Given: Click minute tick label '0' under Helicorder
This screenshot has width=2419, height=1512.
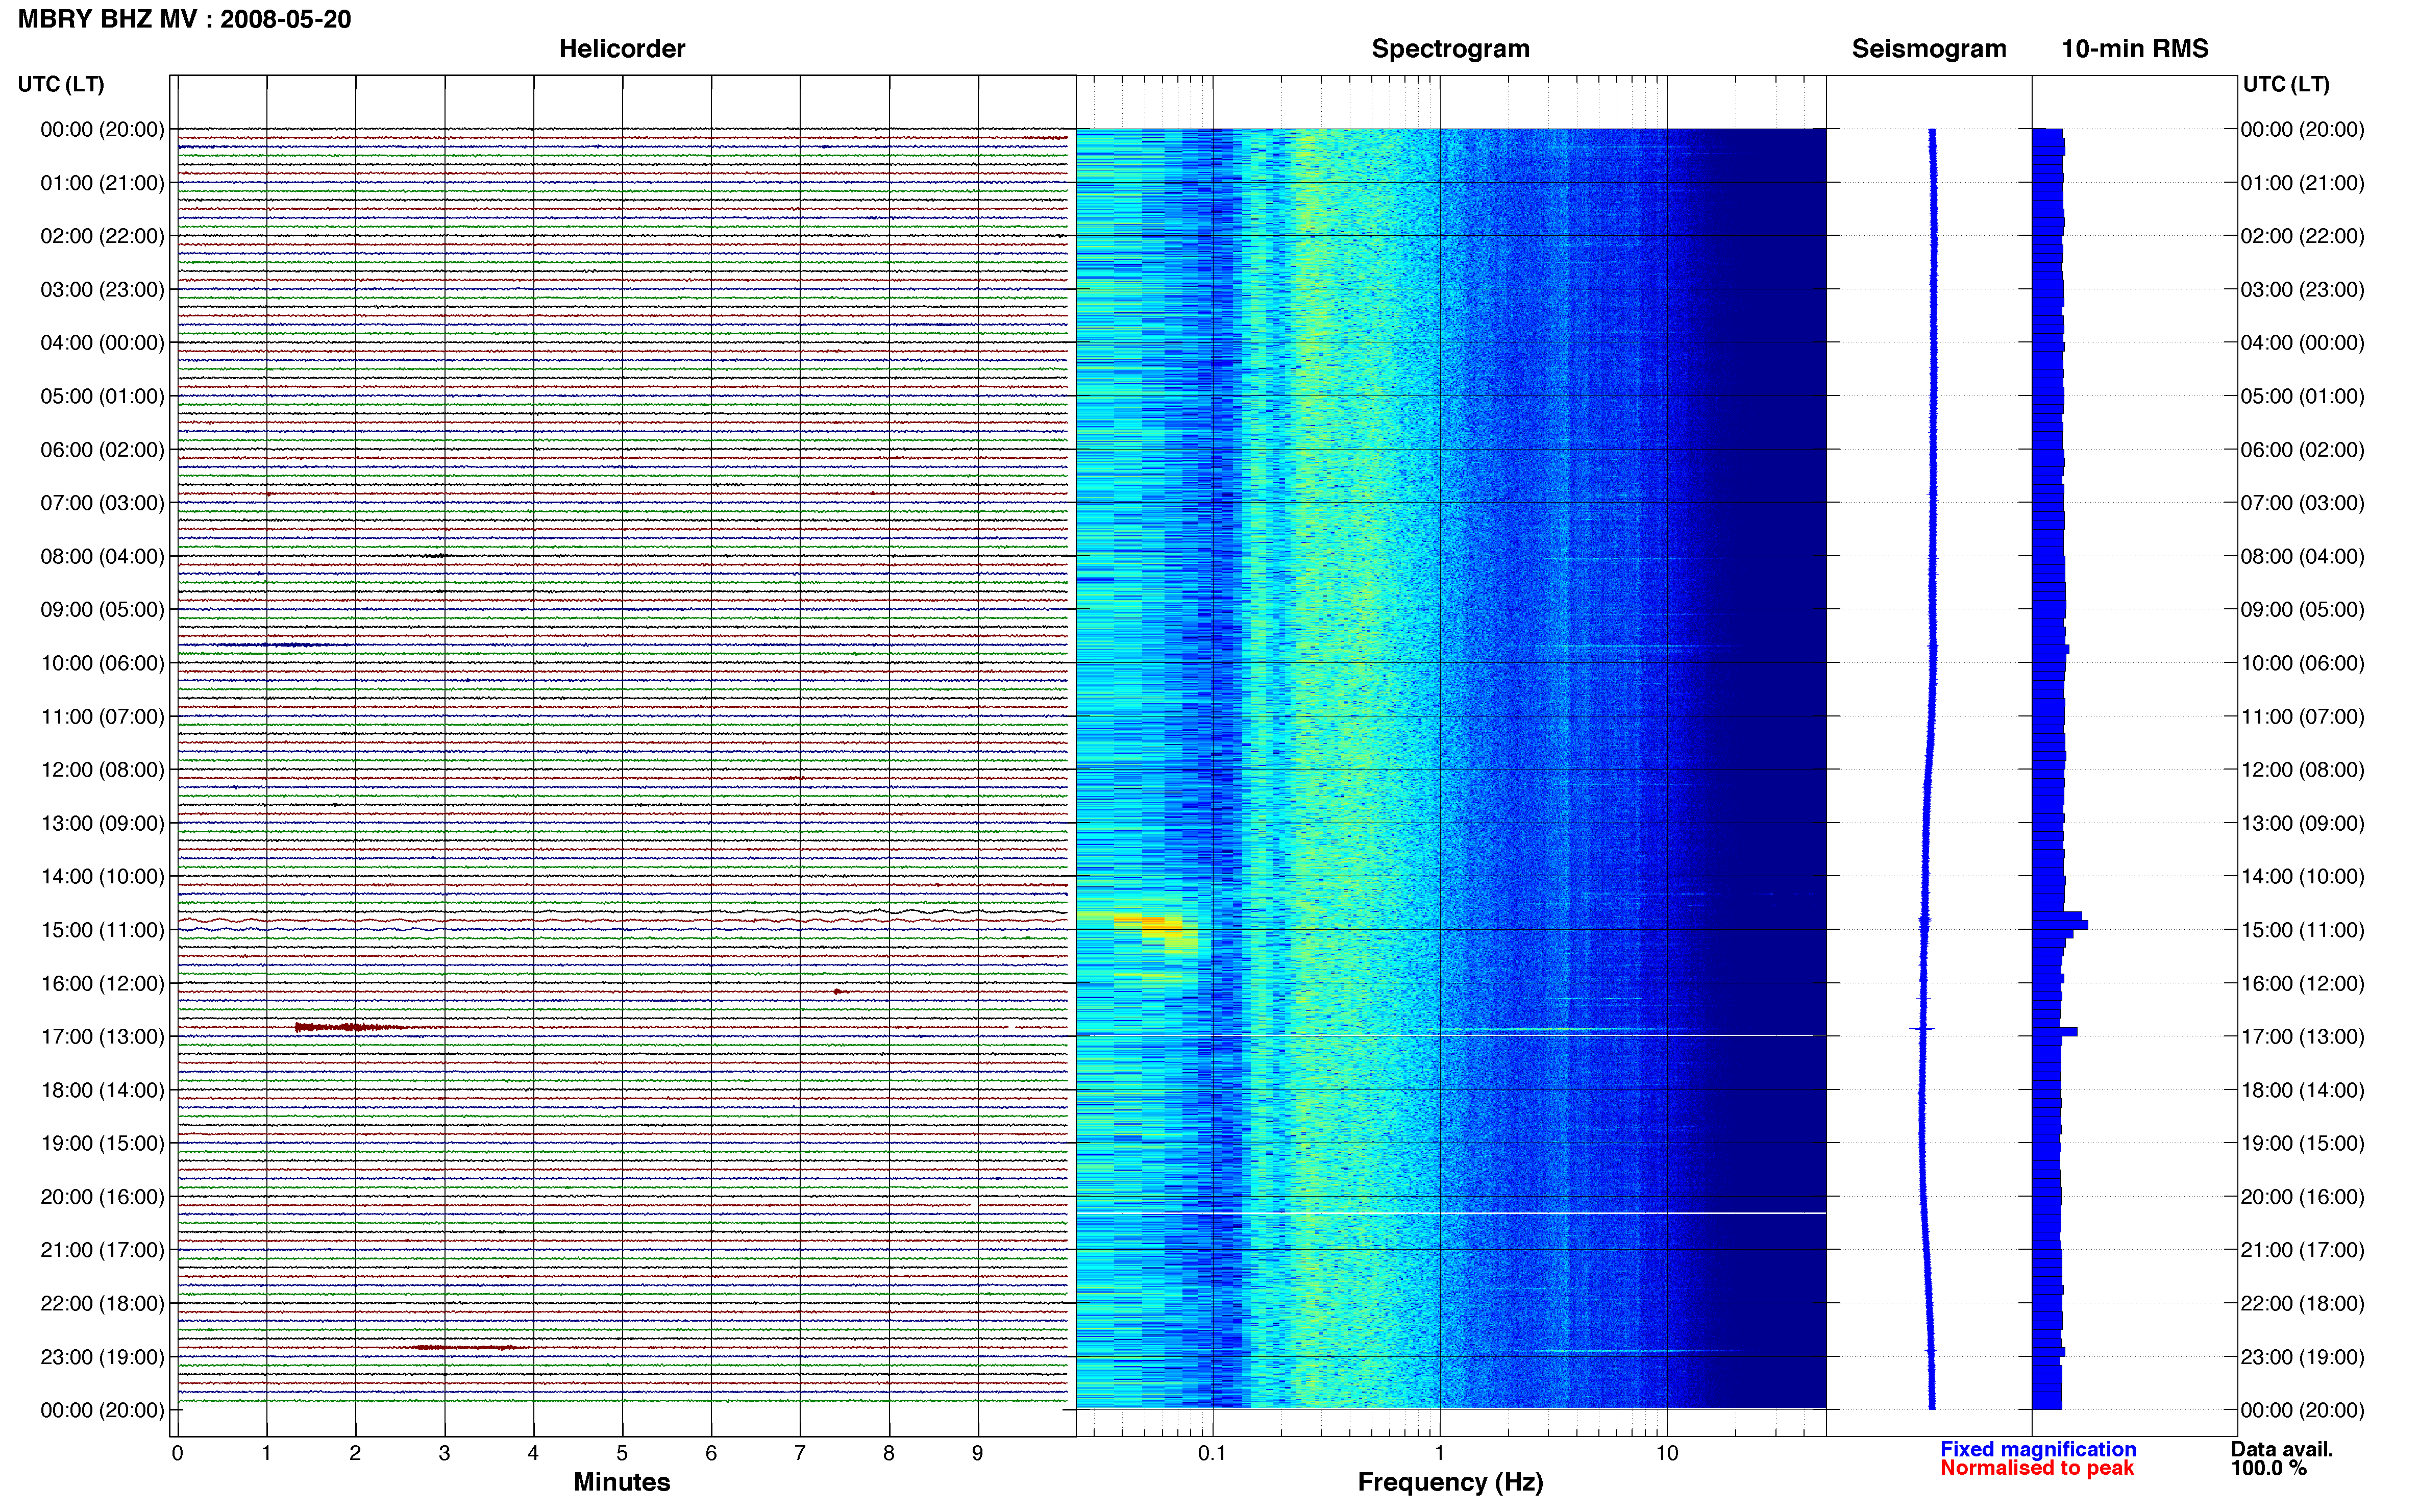Looking at the screenshot, I should click(x=177, y=1453).
